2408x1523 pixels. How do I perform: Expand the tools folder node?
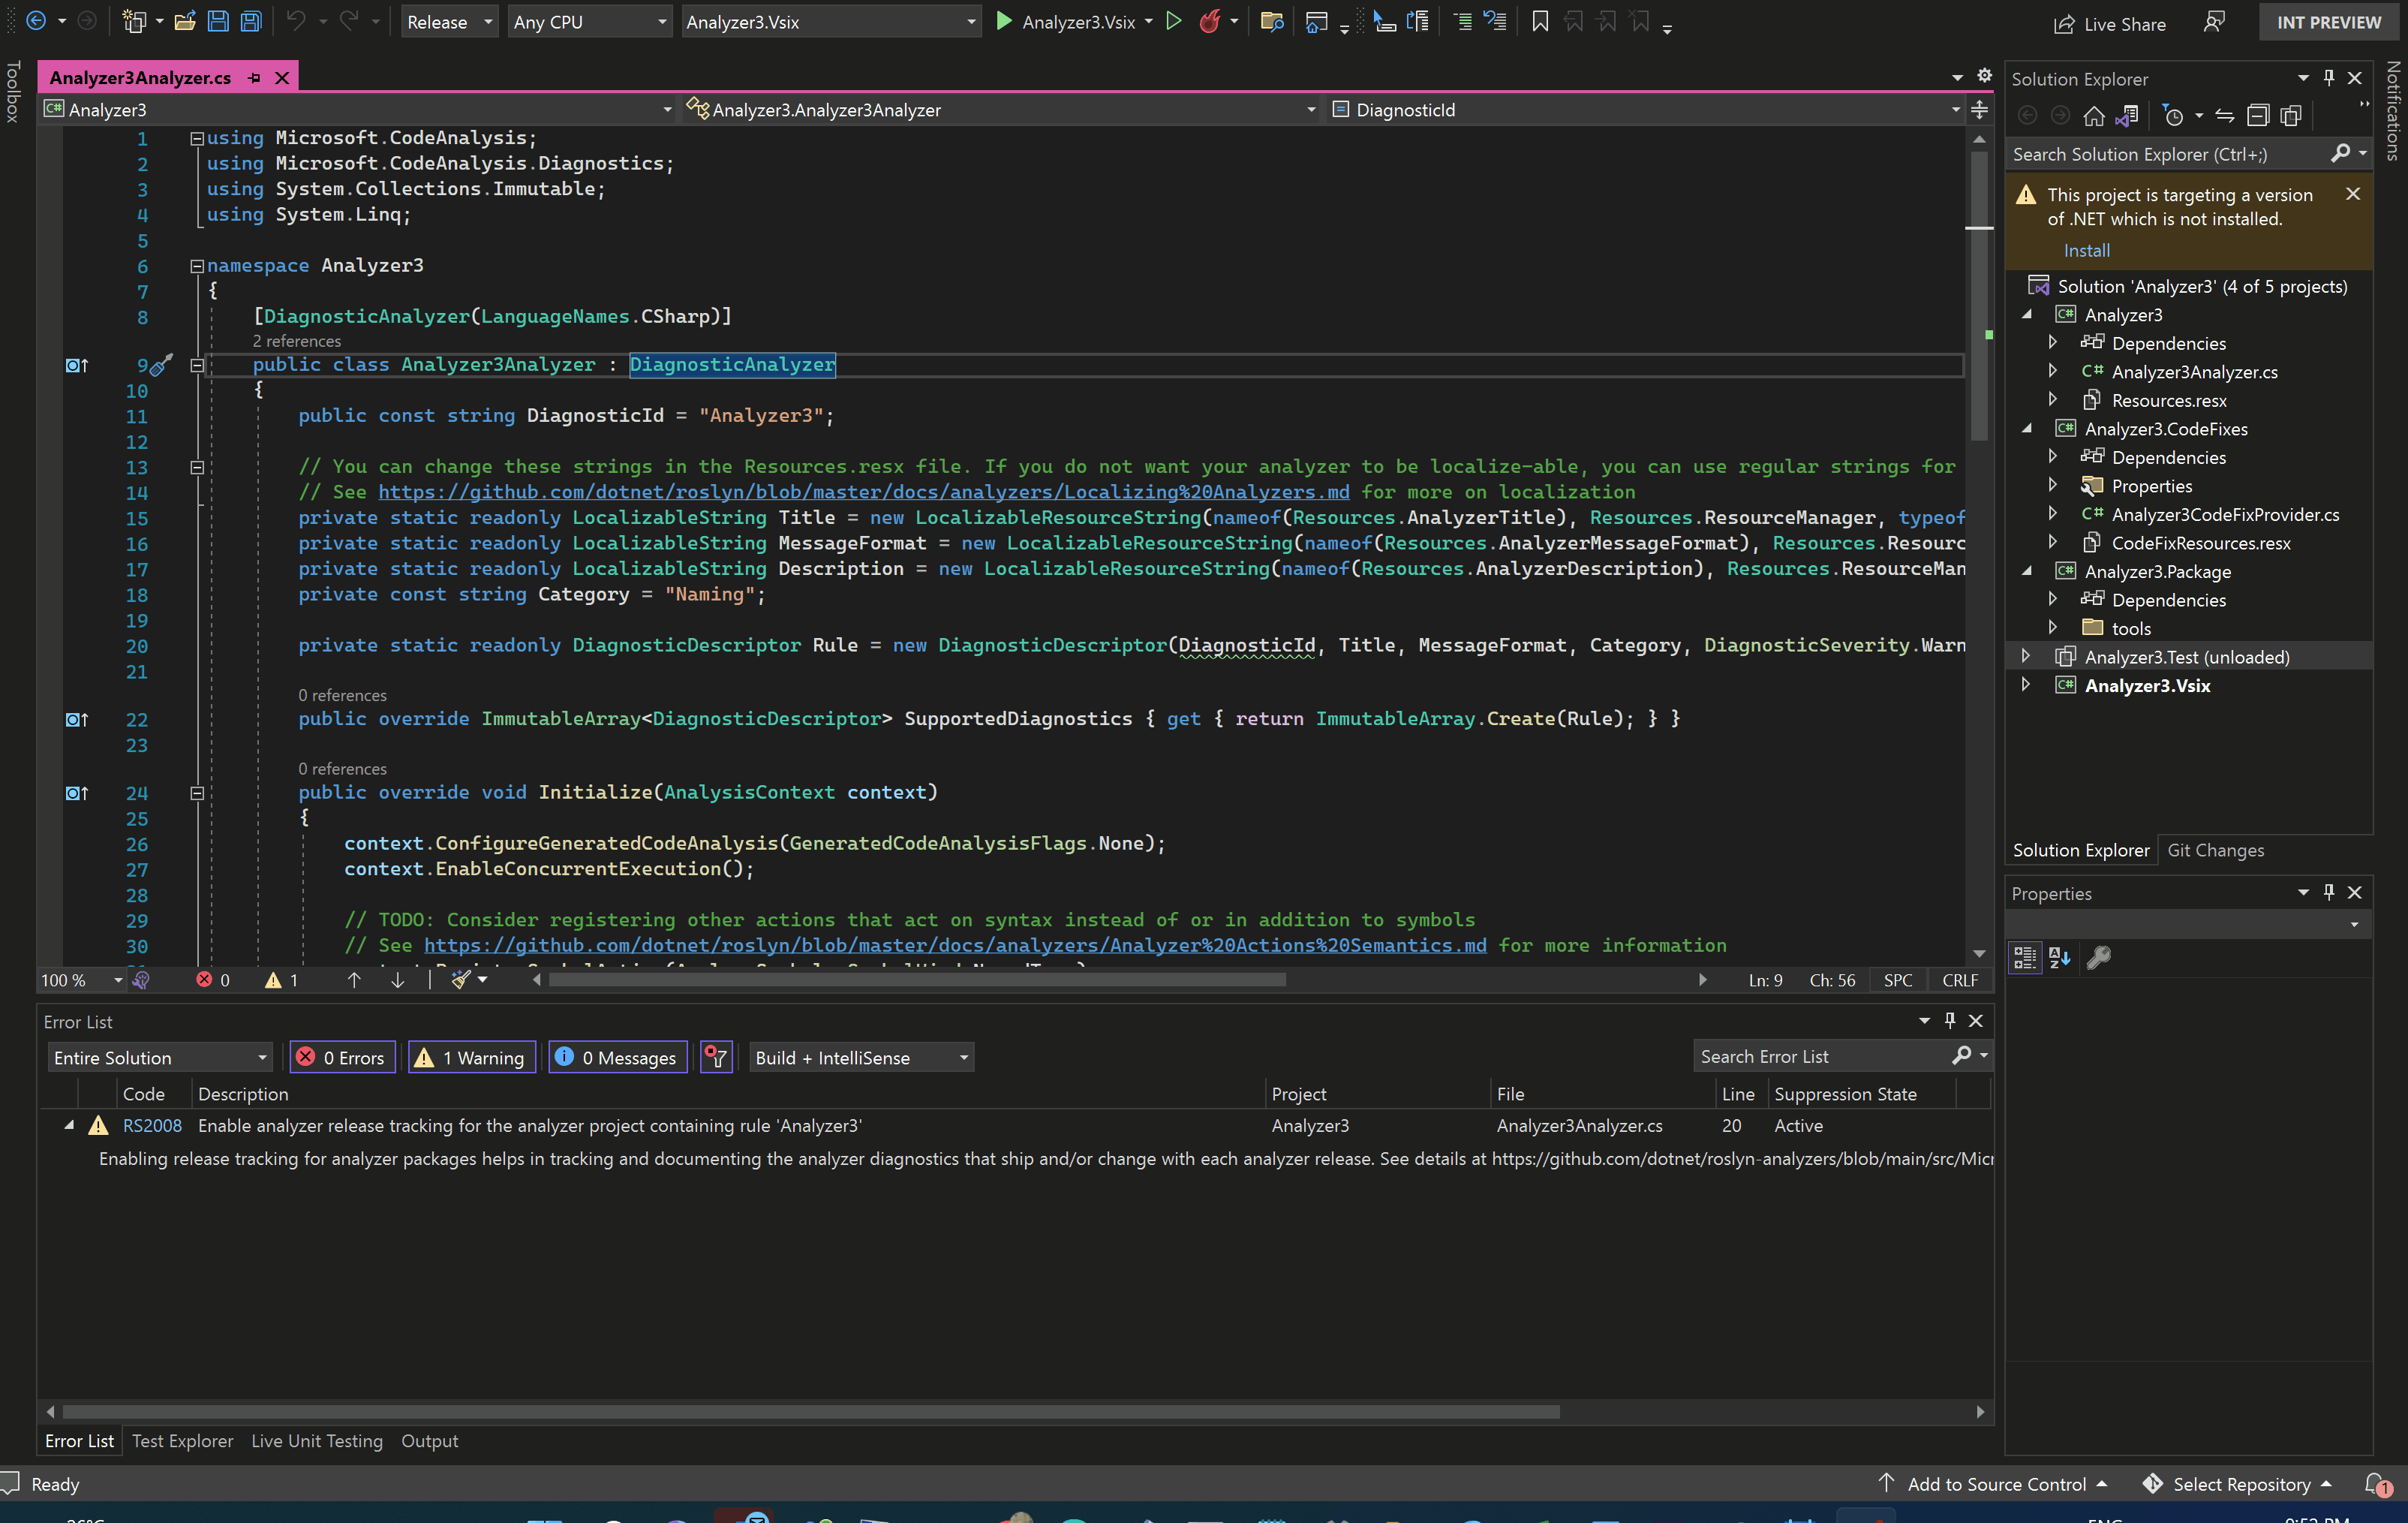2052,628
